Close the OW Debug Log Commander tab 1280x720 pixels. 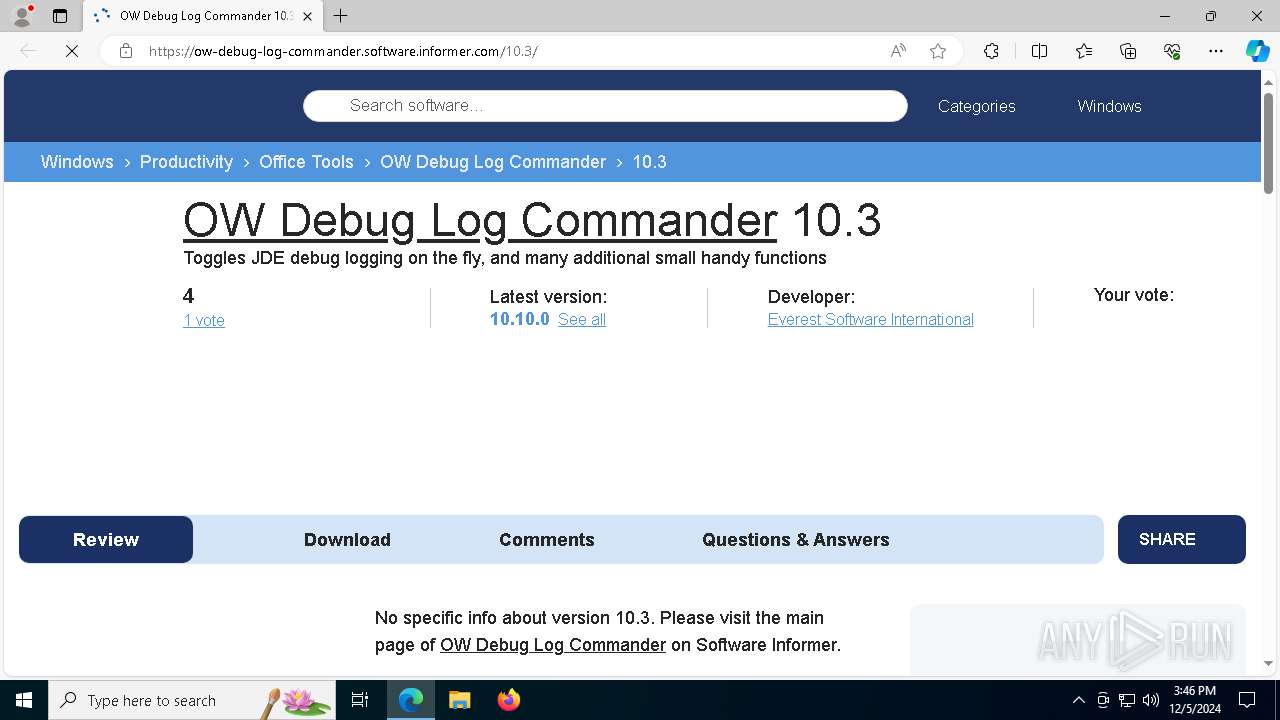coord(307,16)
